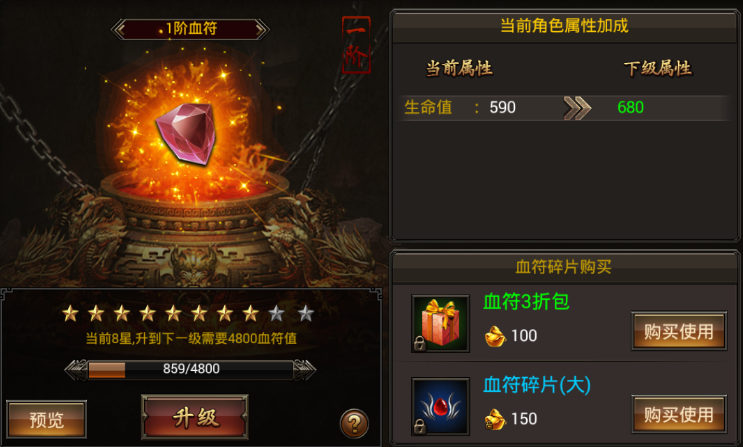Click the red gift box 血符3折包 icon
Viewport: 743px width, 447px height.
[440, 323]
